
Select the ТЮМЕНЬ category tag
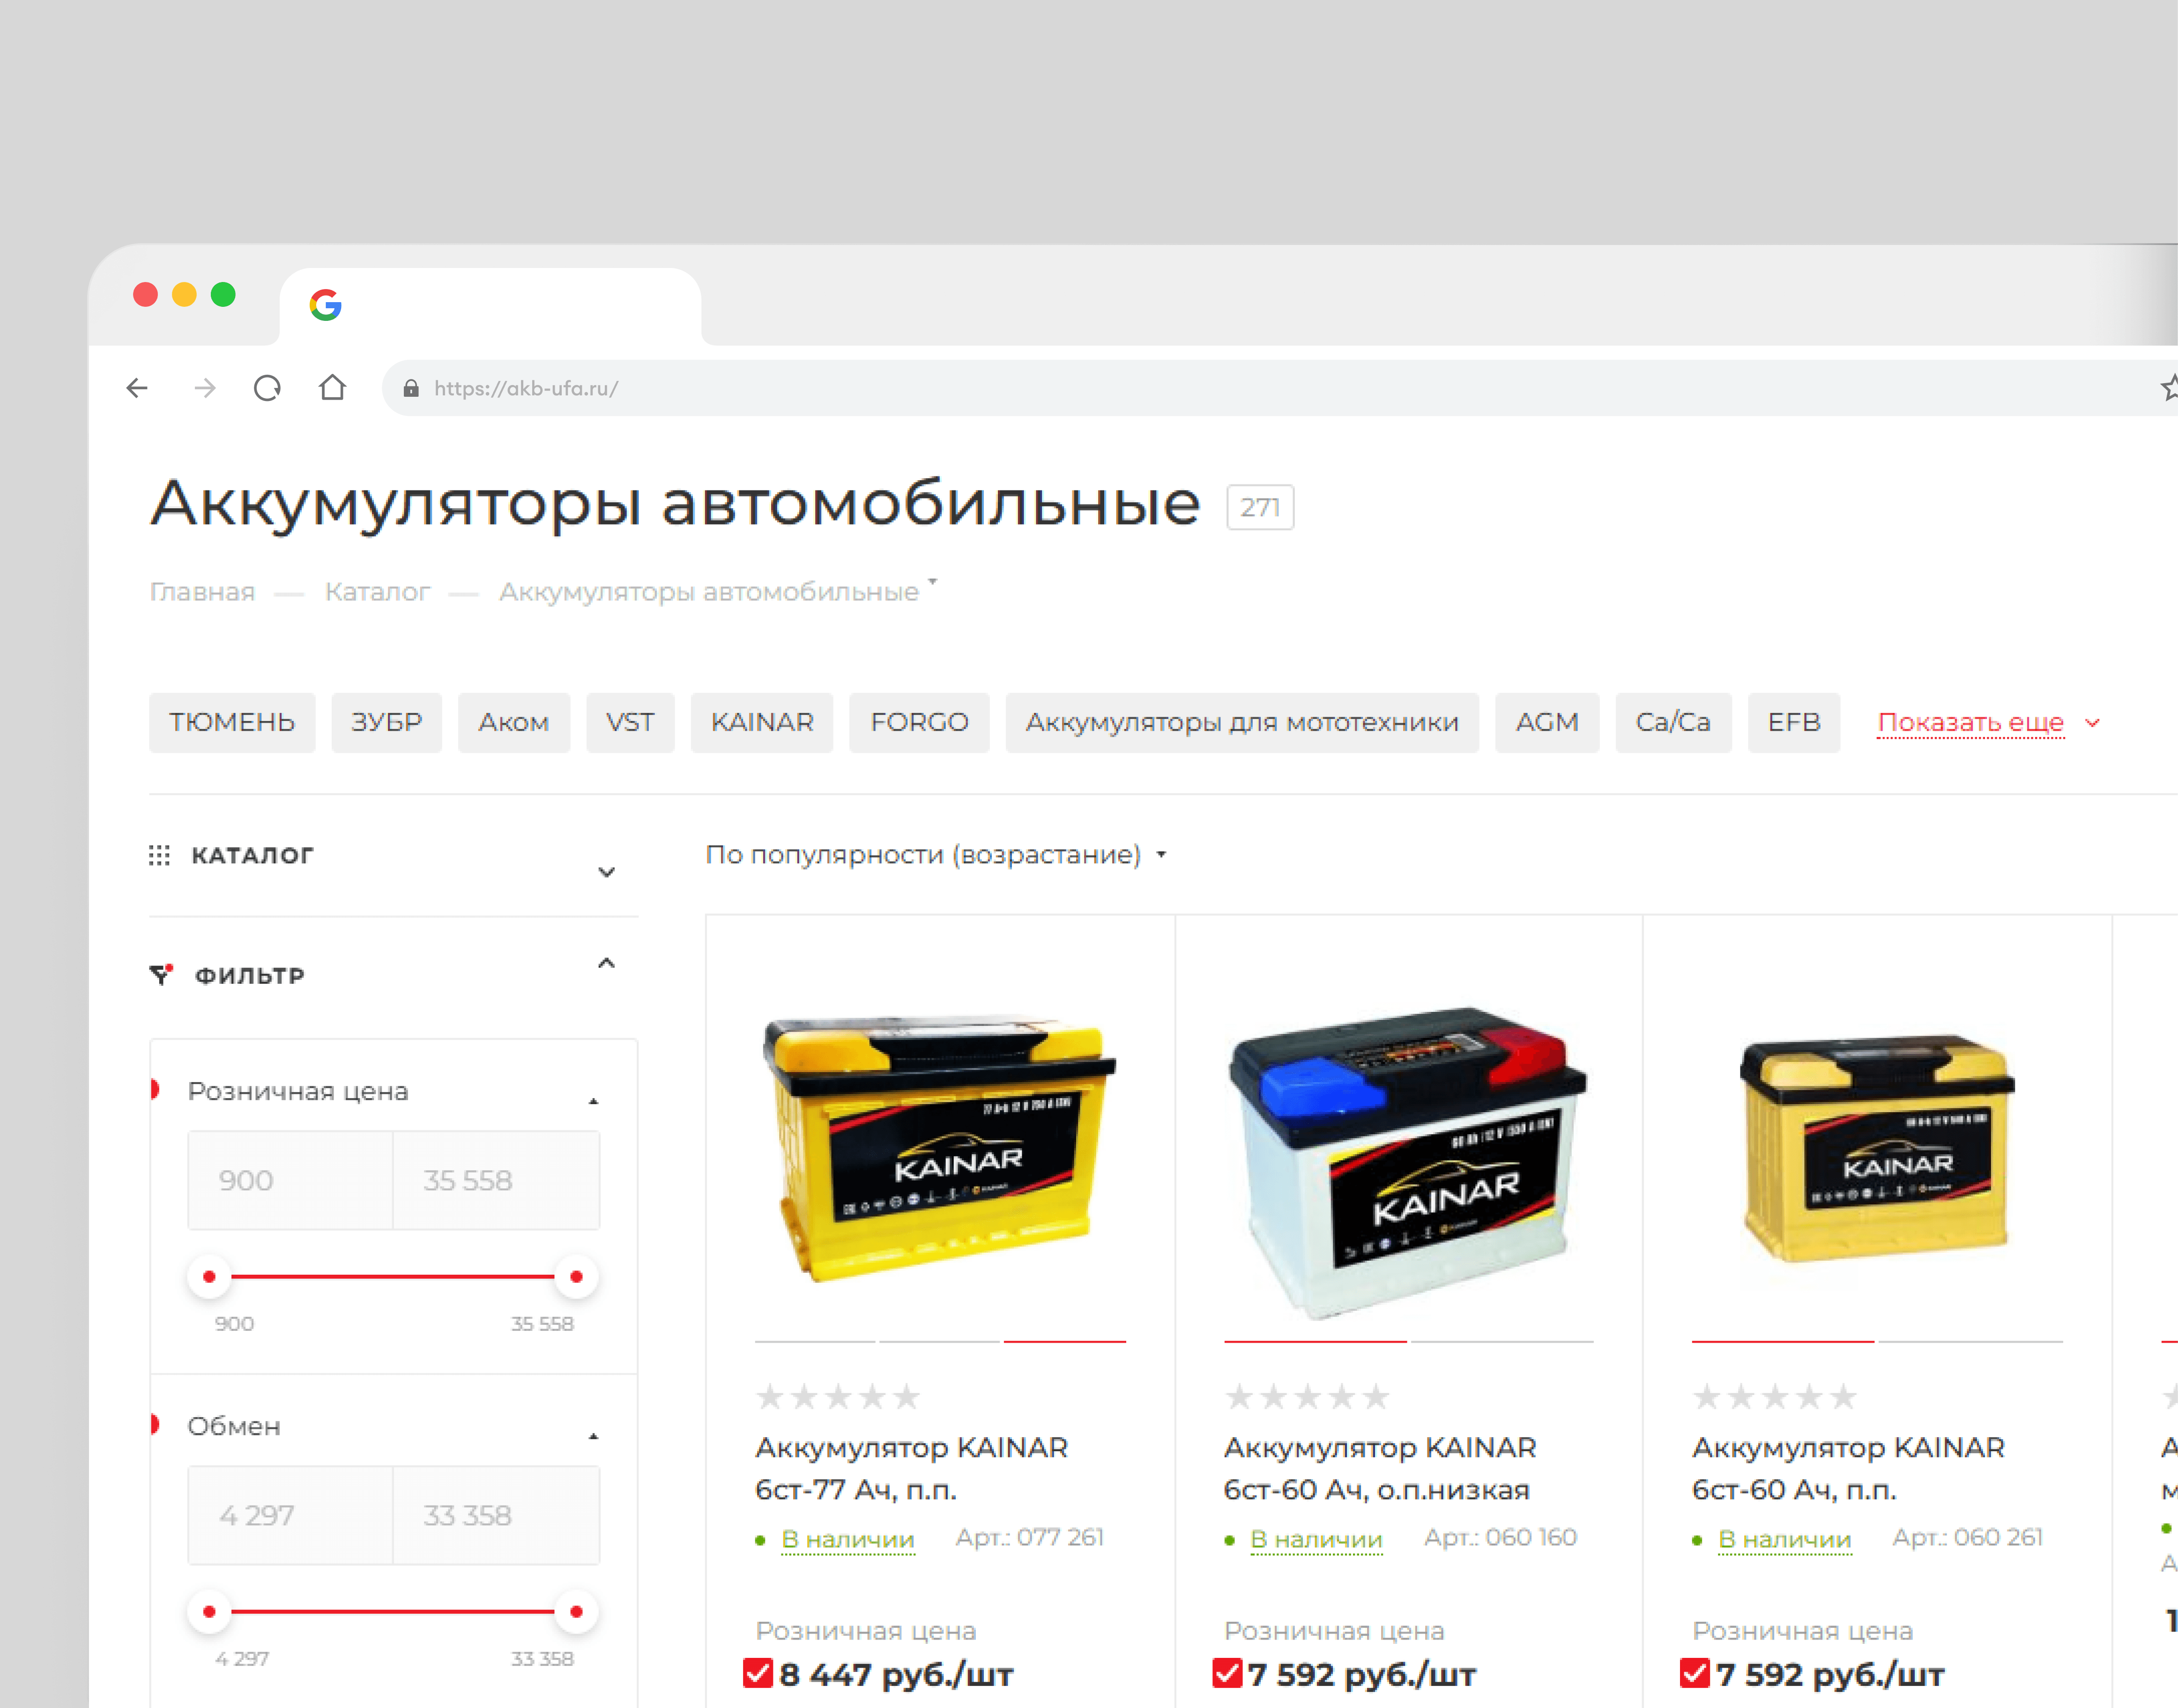232,722
